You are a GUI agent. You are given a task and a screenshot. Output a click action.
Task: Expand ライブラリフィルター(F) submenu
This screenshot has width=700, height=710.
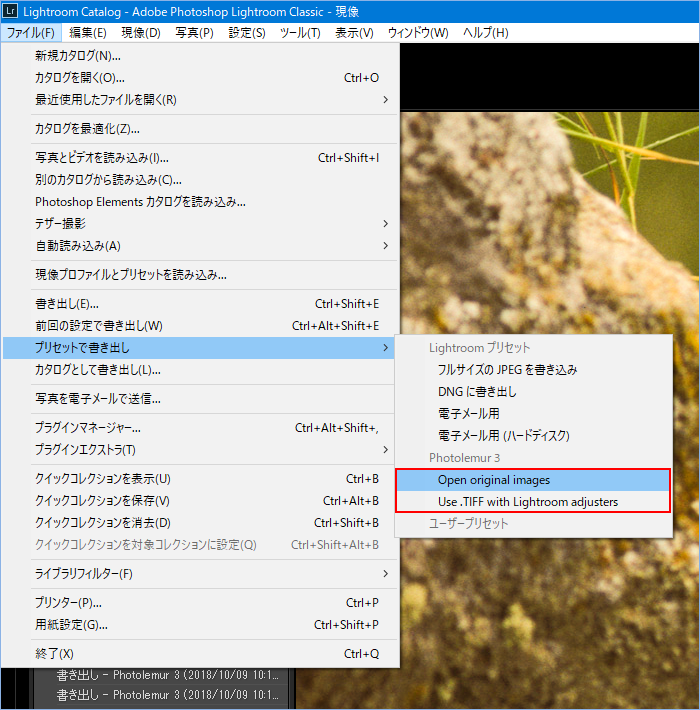[200, 574]
